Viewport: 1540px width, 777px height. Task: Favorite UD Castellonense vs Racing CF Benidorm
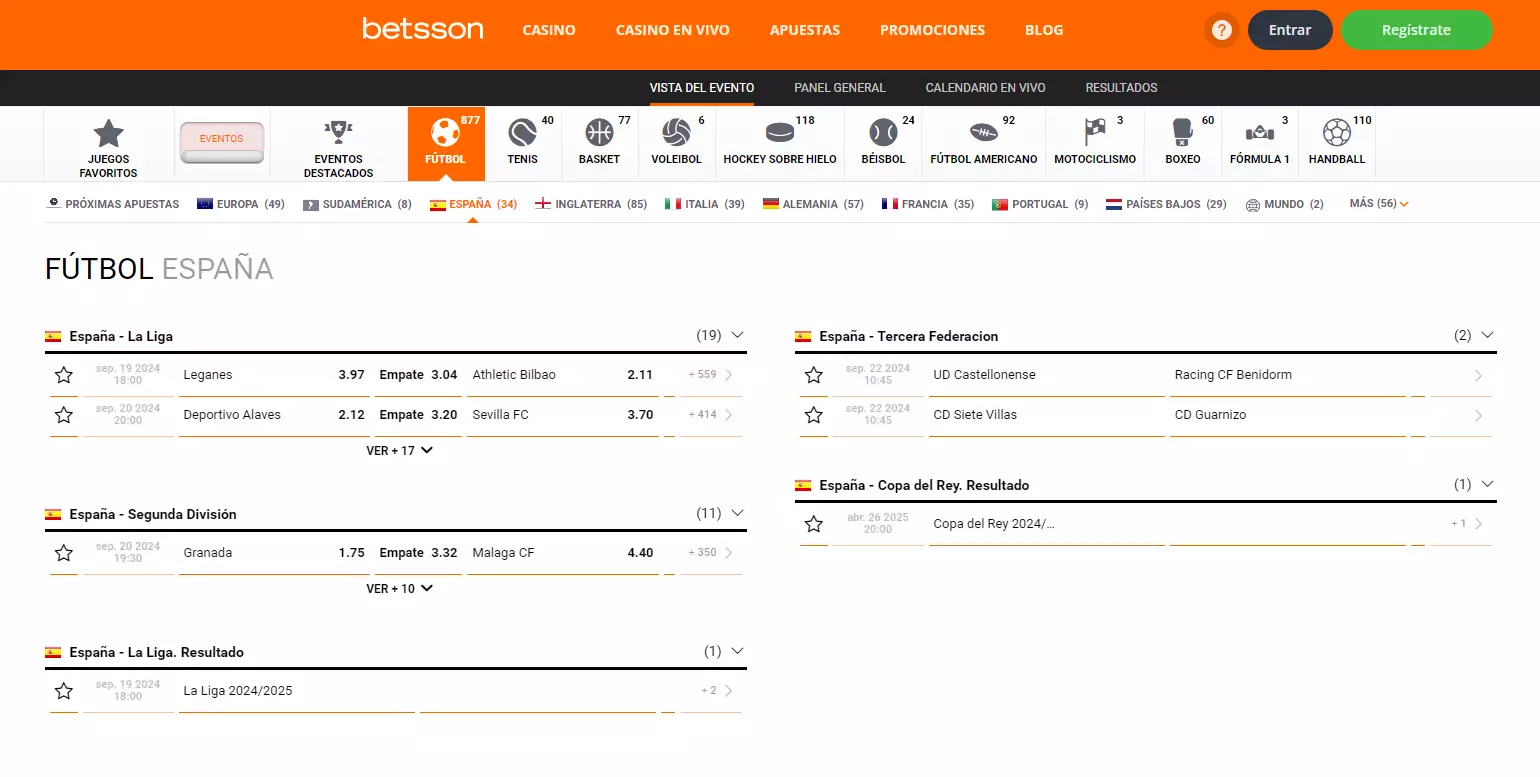coord(814,375)
